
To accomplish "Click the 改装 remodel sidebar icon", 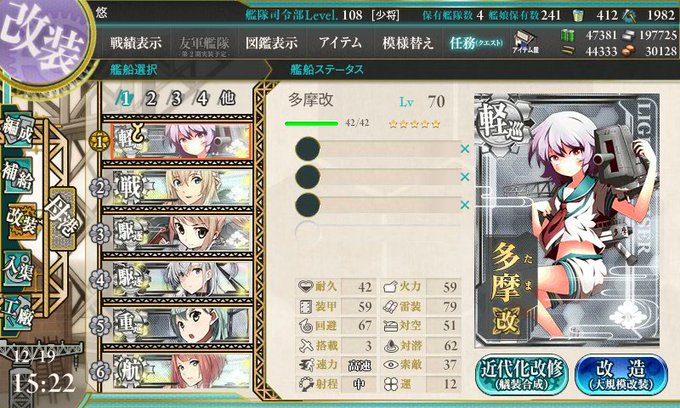I will click(20, 221).
